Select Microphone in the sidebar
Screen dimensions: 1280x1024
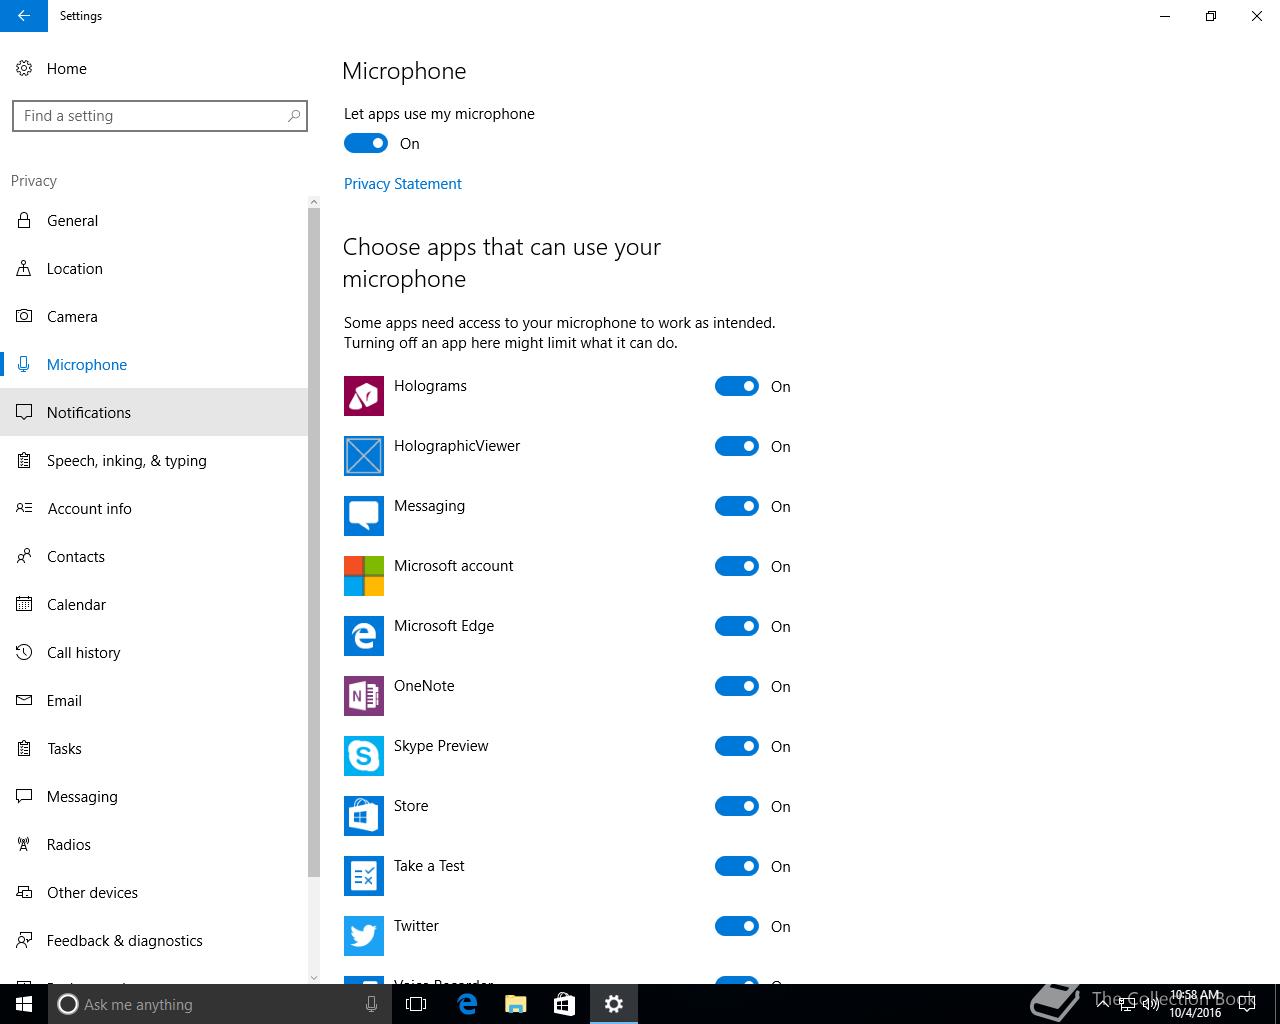coord(154,364)
